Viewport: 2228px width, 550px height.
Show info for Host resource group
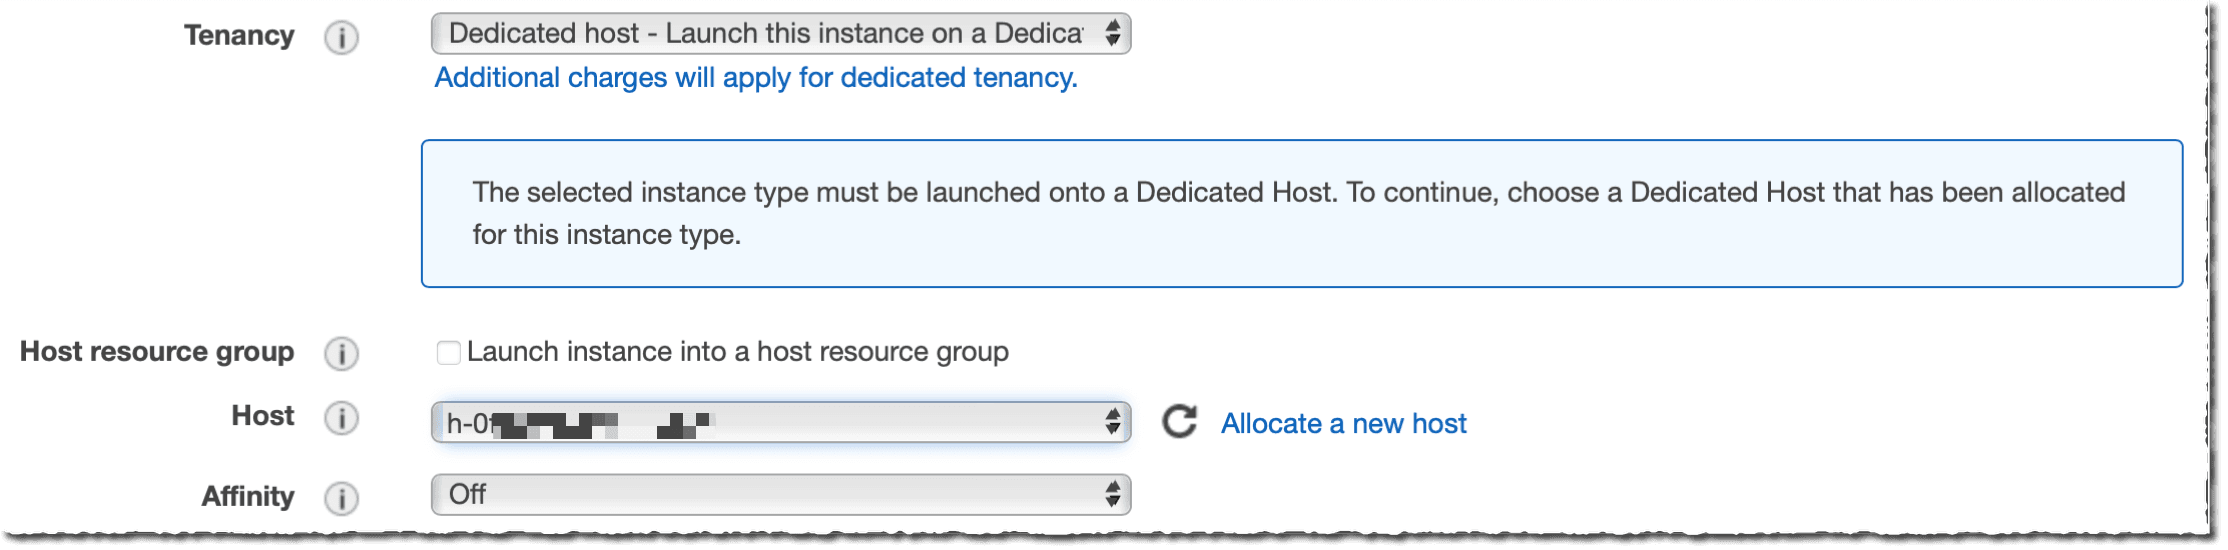pyautogui.click(x=341, y=353)
